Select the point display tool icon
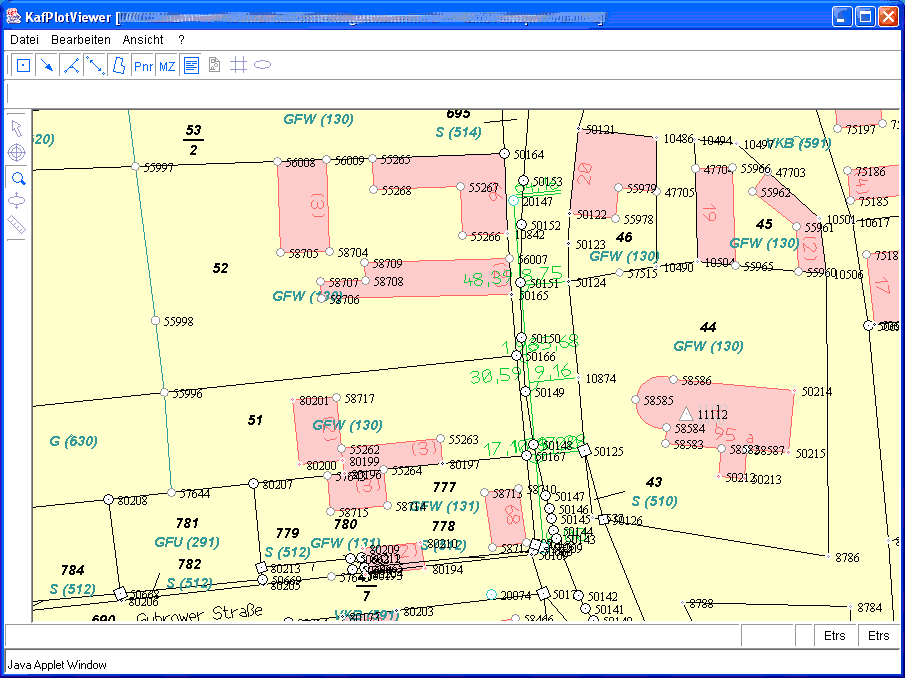The height and width of the screenshot is (678, 905). click(x=22, y=66)
